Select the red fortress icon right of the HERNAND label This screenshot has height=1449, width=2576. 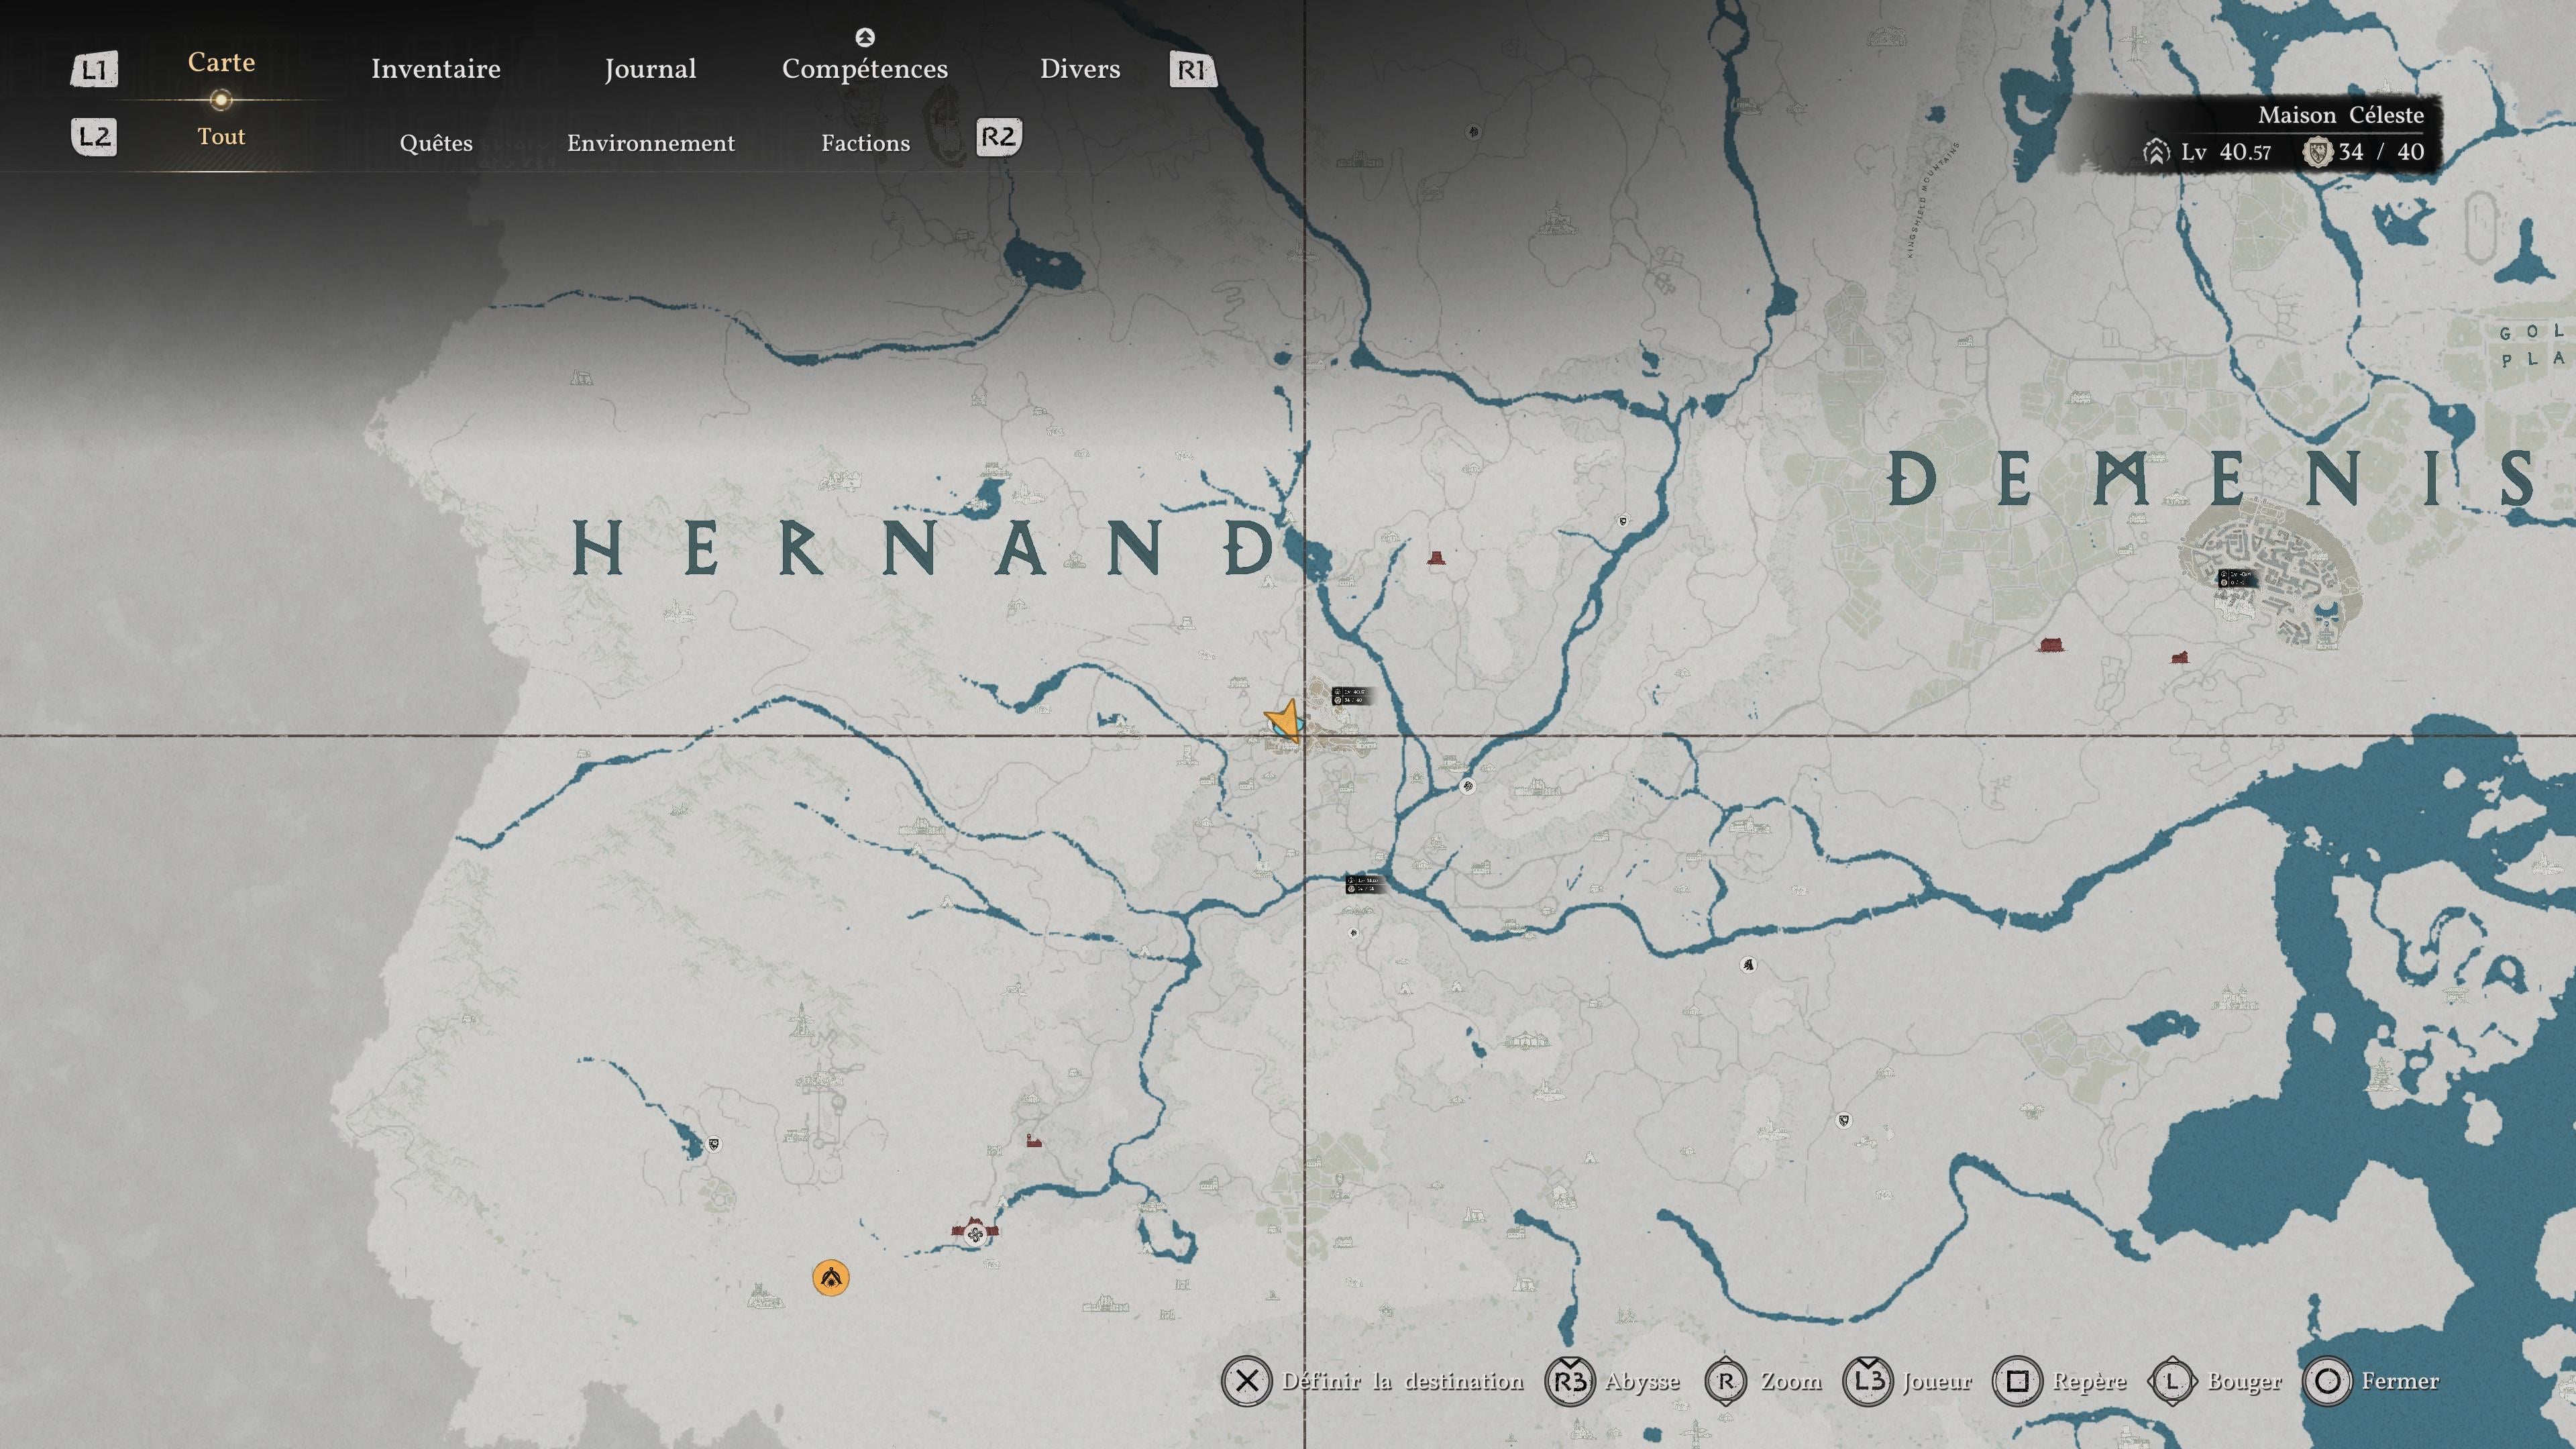pyautogui.click(x=1436, y=557)
